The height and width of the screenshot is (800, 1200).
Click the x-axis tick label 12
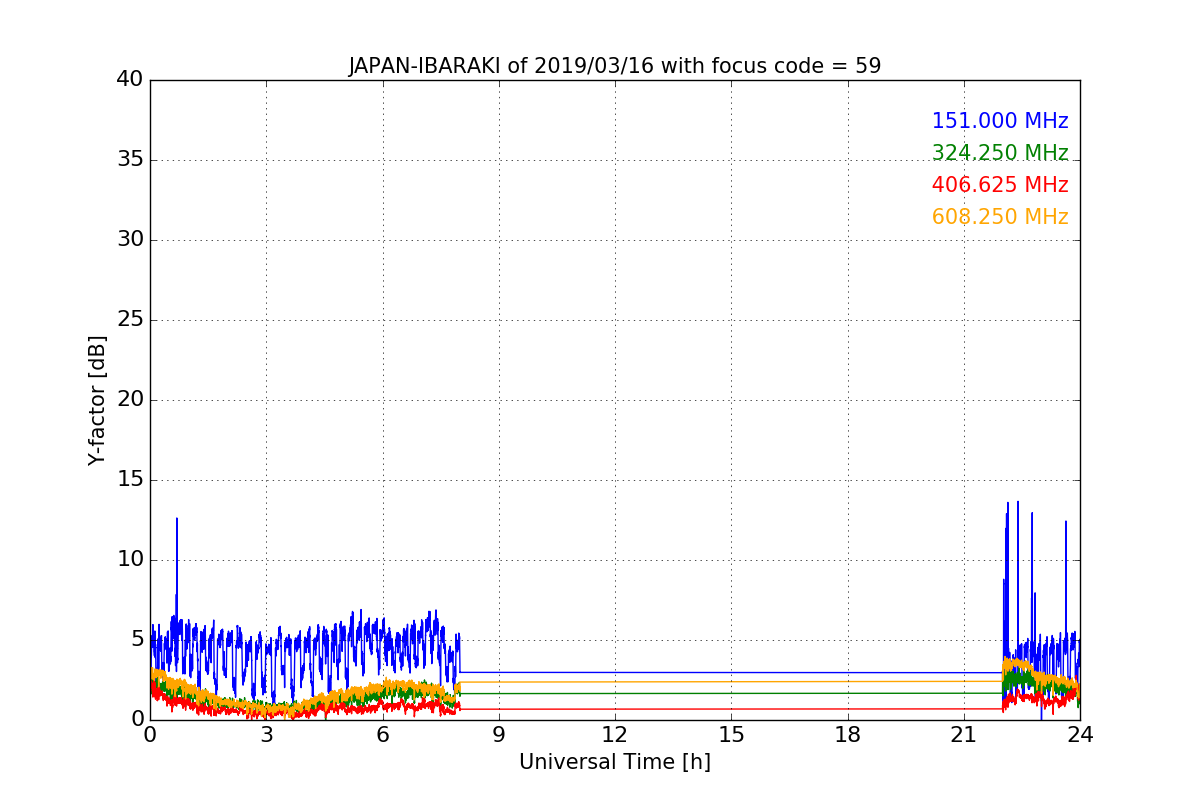615,734
